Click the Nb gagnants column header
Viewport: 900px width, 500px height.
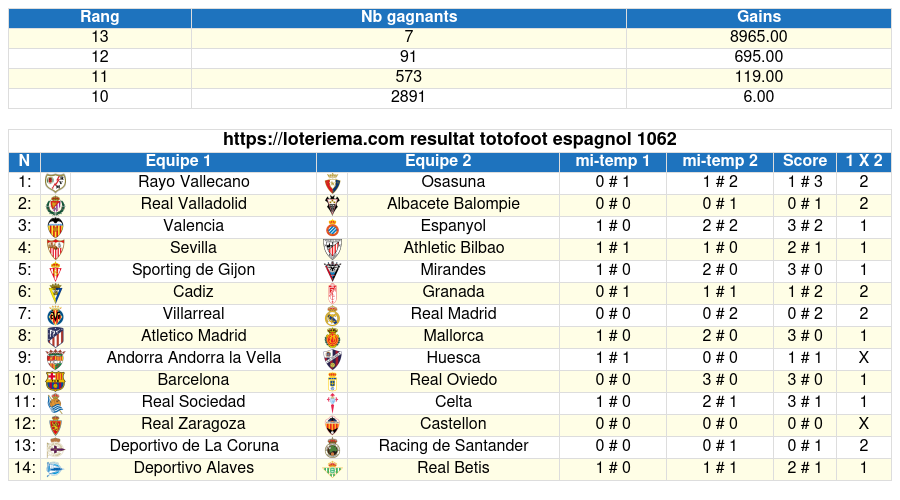[x=409, y=17]
